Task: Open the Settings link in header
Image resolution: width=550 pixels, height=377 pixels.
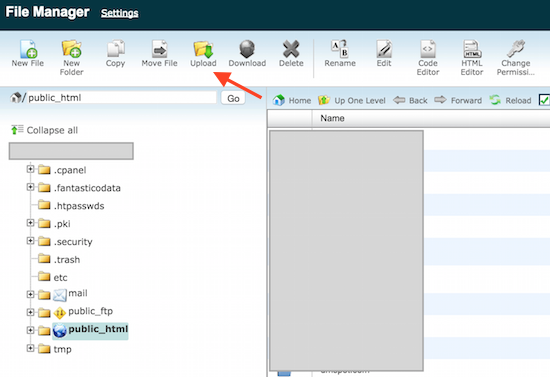Action: (120, 13)
